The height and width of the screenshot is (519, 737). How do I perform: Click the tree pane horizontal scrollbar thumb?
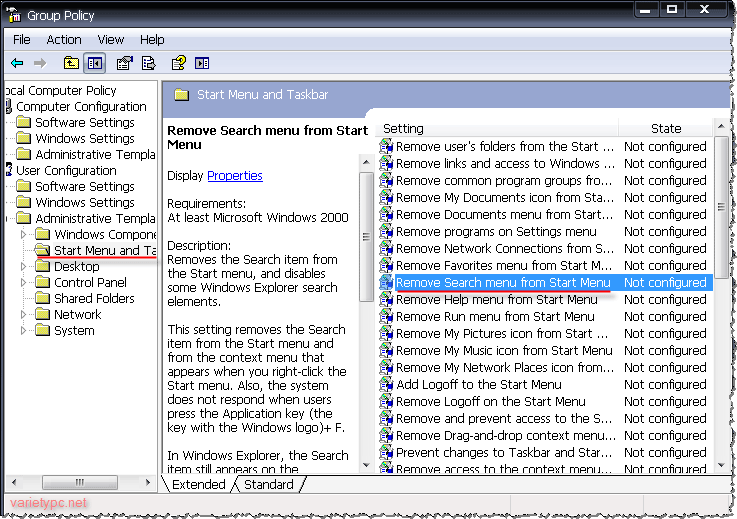point(79,482)
